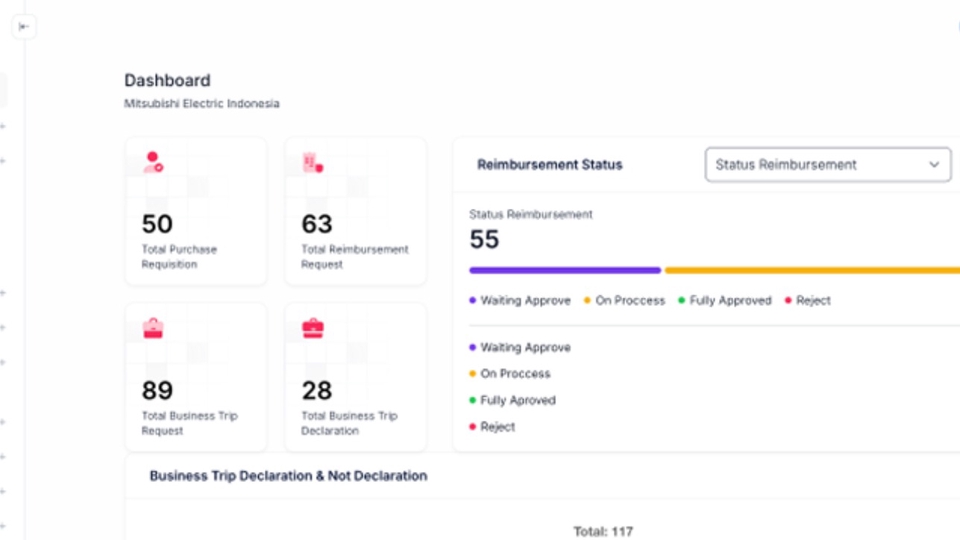Screen dimensions: 960x540
Task: Click the Total Purchase Requisition user icon
Action: (x=153, y=162)
